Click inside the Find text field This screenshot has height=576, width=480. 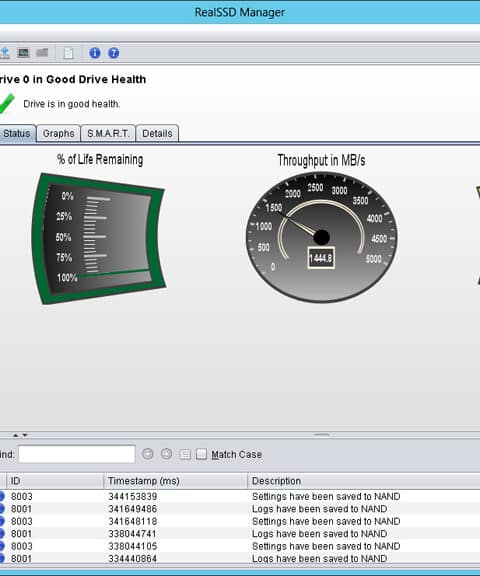[77, 454]
